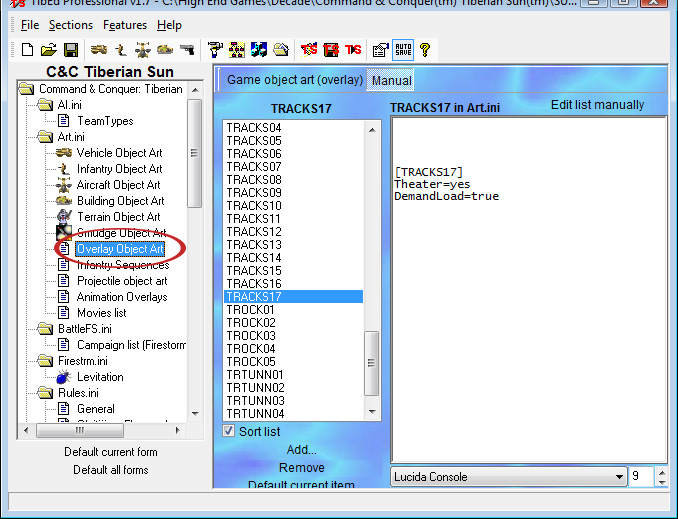Open the infantry editor soldier icon
This screenshot has height=519, width=678.
pos(121,50)
